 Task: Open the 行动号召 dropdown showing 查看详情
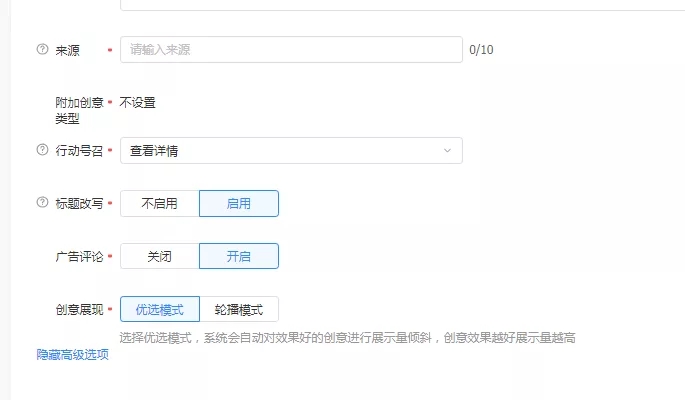pos(280,150)
